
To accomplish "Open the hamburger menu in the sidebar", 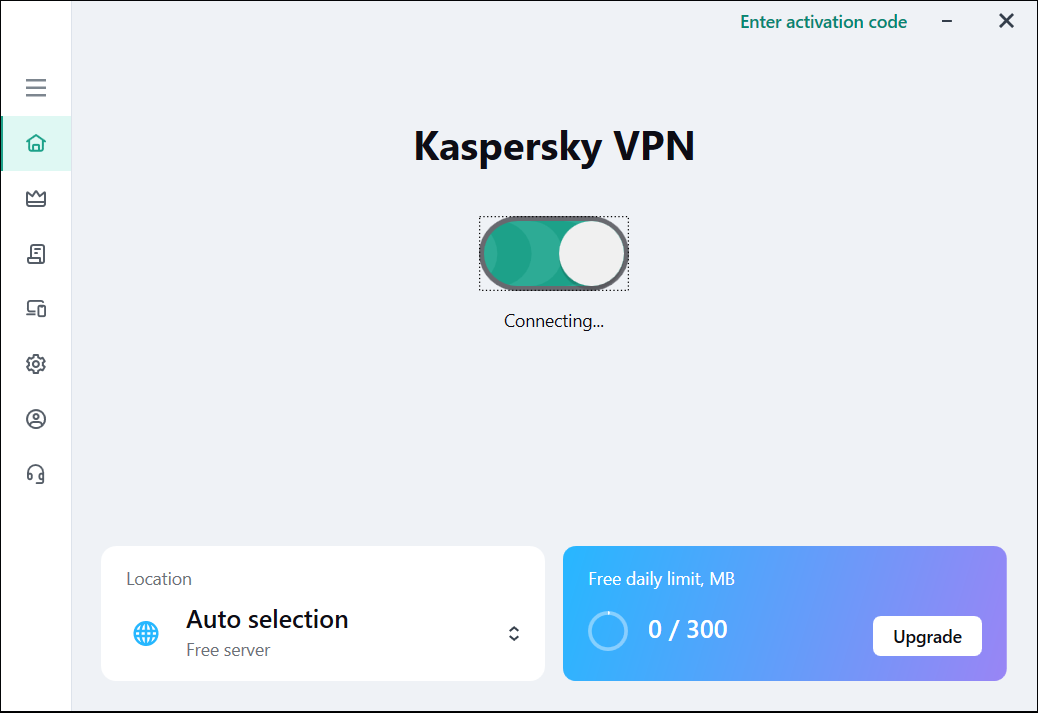I will (36, 88).
